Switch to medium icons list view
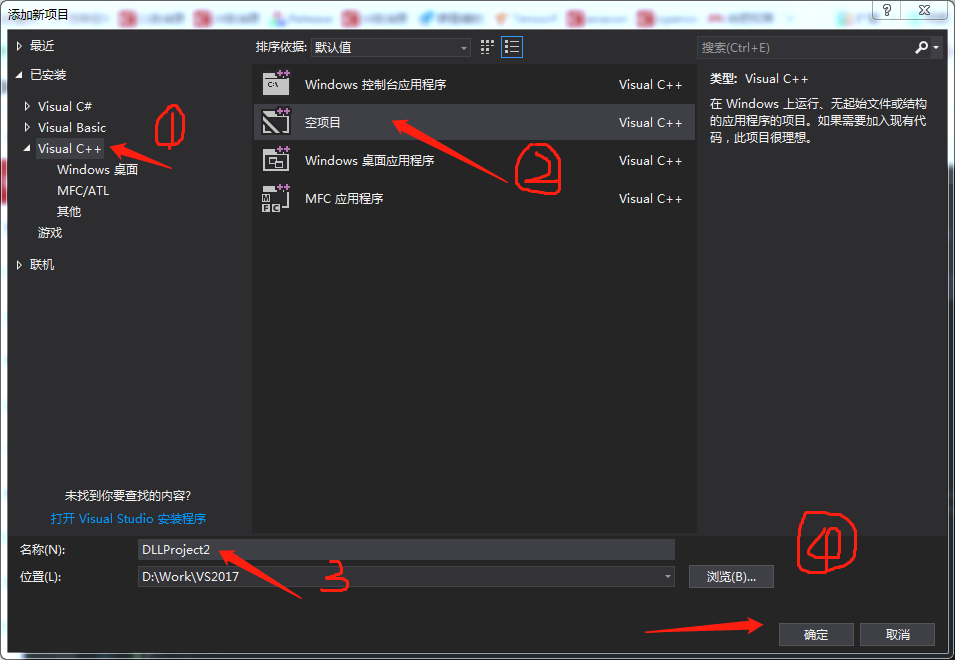The height and width of the screenshot is (660, 955). 512,47
